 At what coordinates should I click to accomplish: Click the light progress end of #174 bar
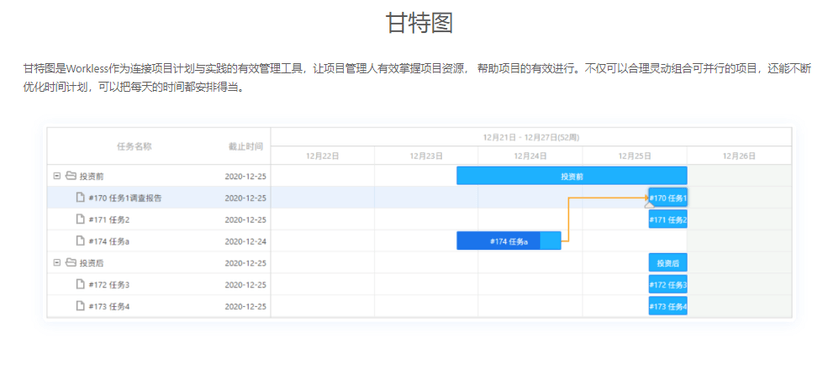[551, 241]
